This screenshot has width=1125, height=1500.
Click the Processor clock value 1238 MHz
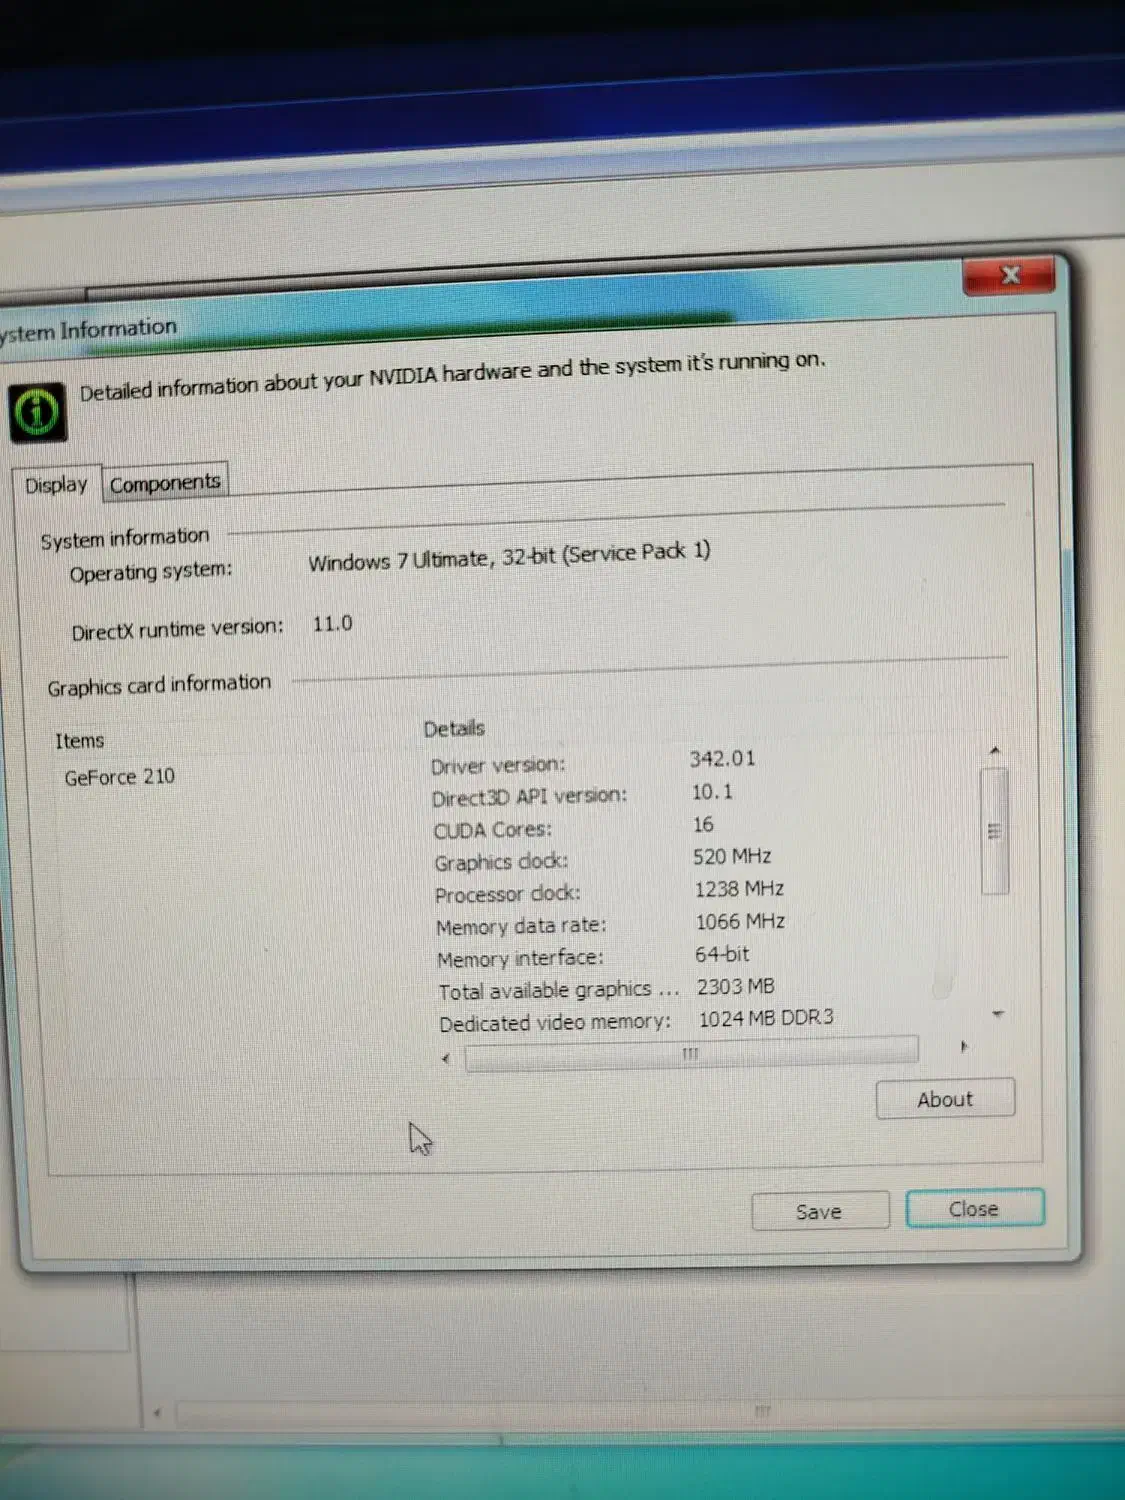(740, 888)
